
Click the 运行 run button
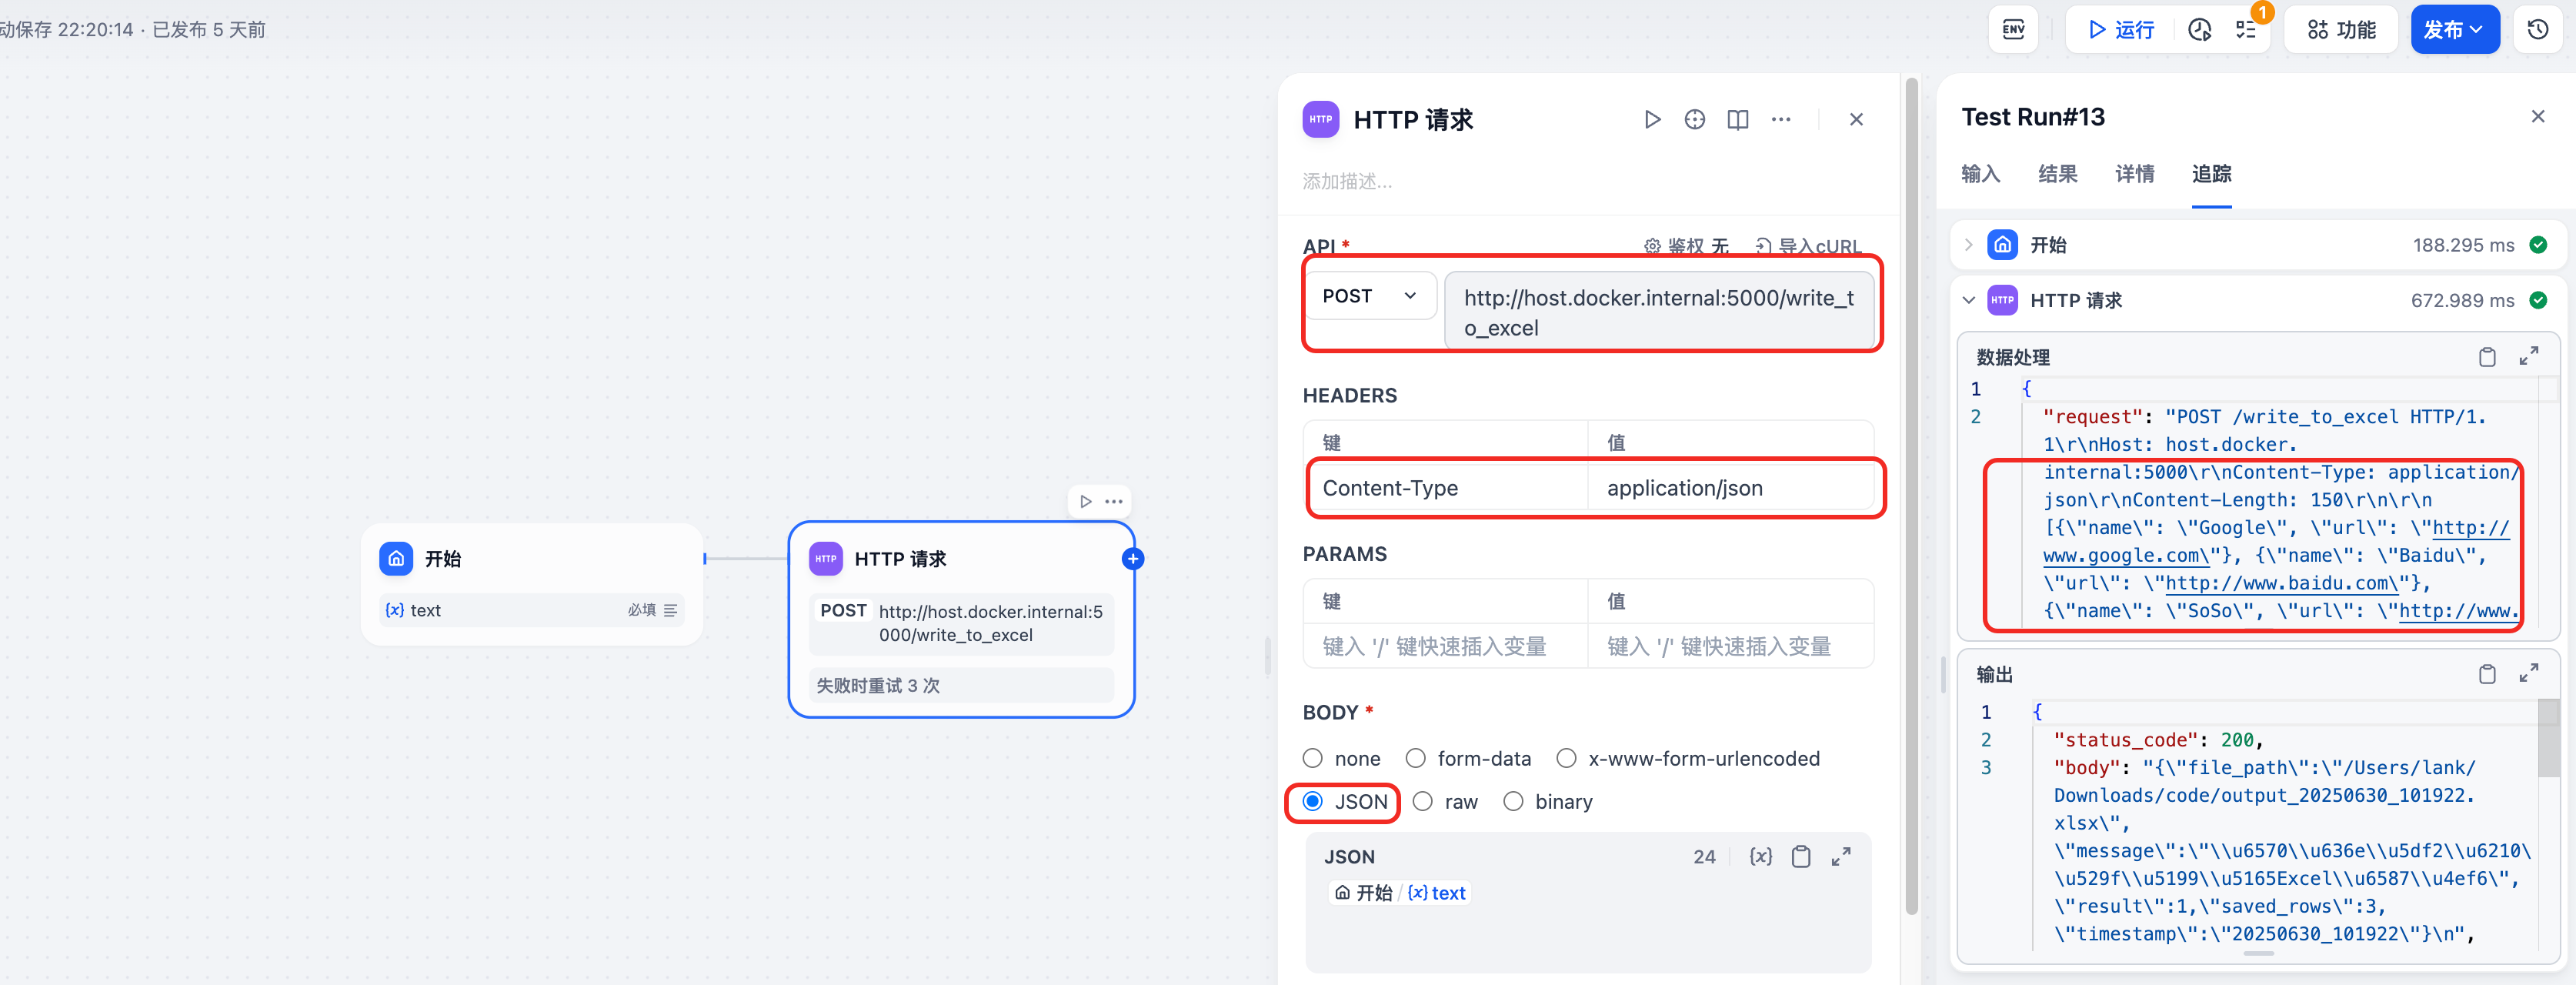pos(2121,30)
